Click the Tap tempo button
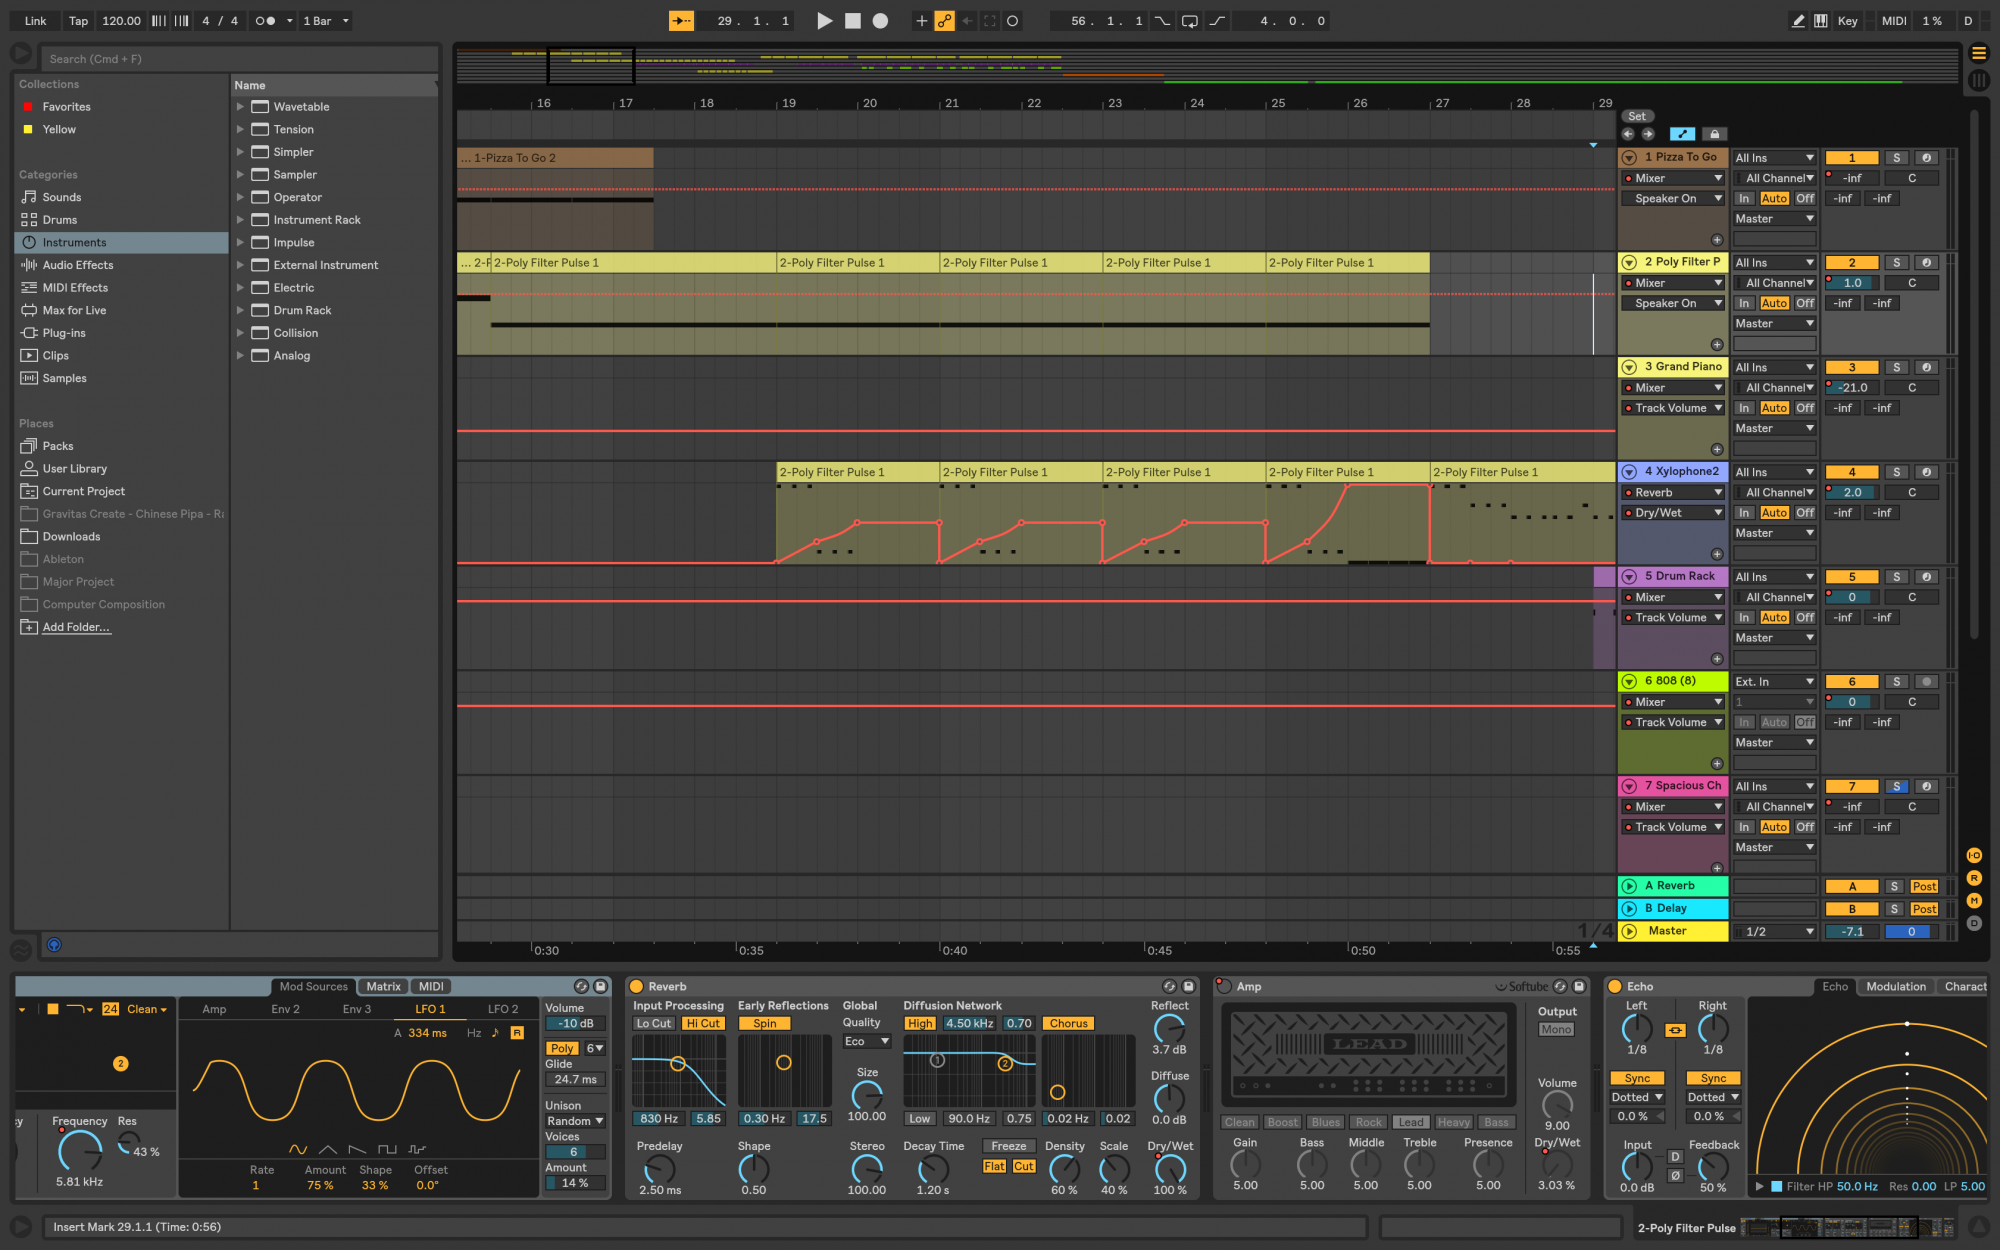 [x=78, y=20]
